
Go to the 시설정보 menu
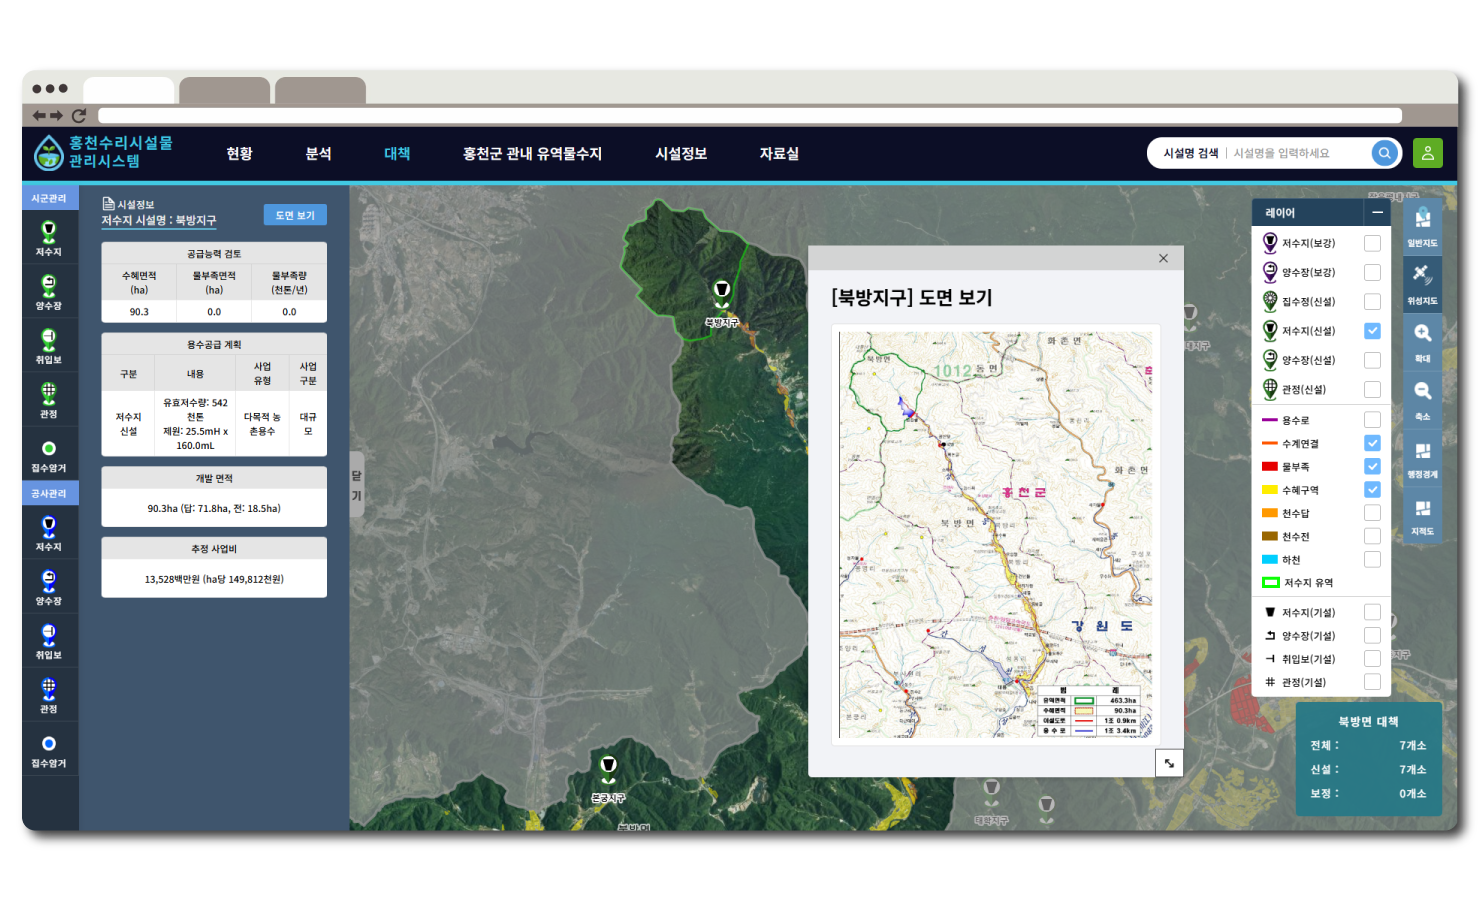681,154
